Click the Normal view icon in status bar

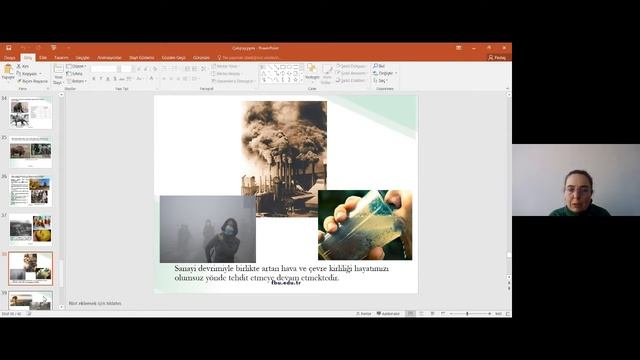click(x=411, y=314)
